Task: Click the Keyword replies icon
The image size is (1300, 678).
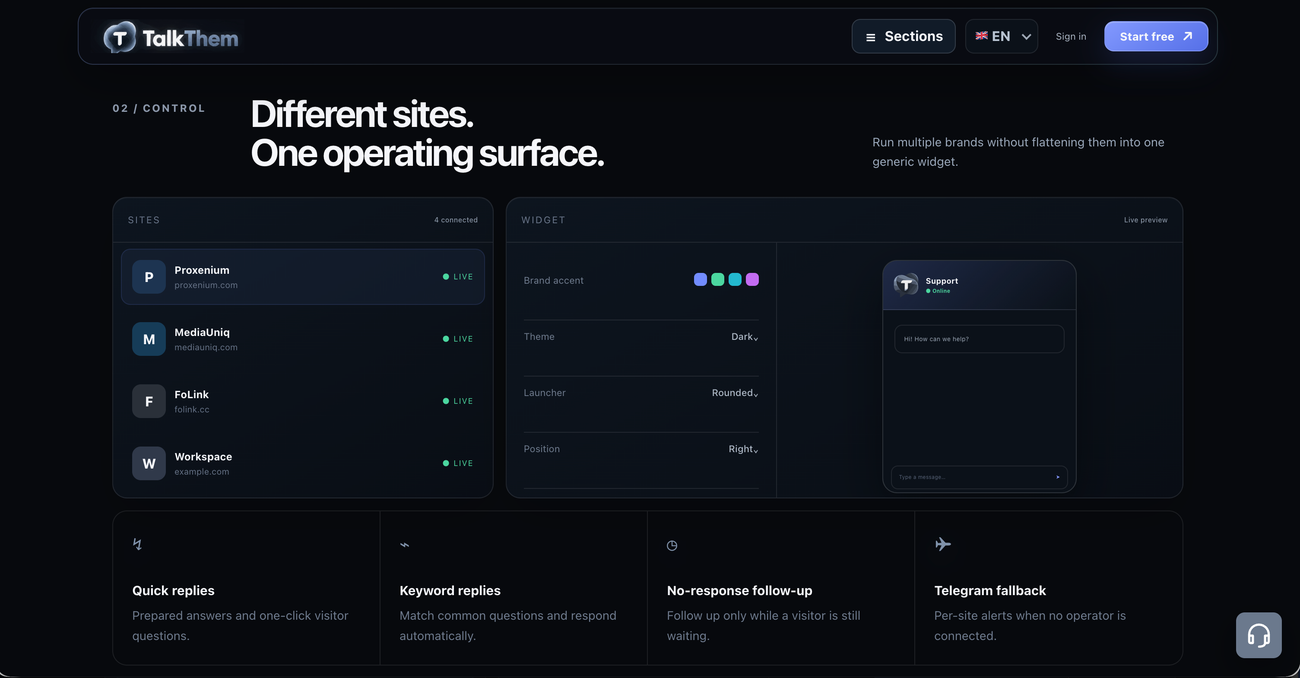Action: (x=404, y=545)
